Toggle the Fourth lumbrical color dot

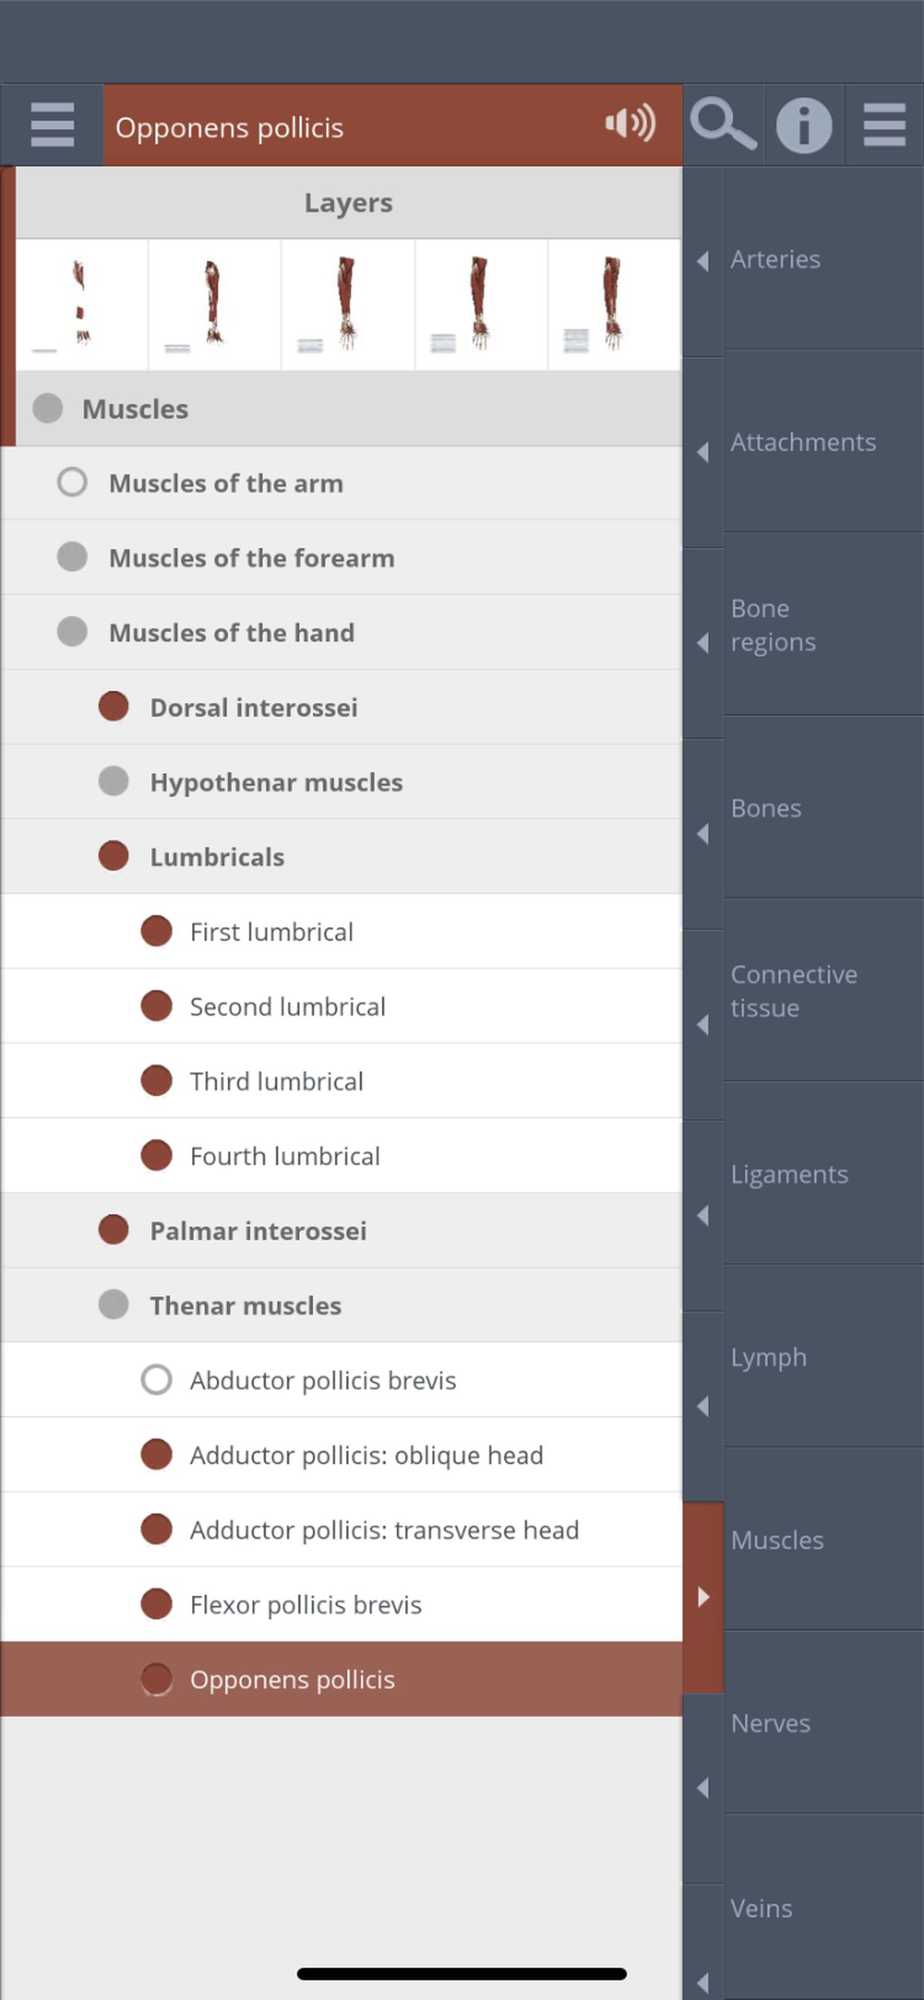(156, 1156)
